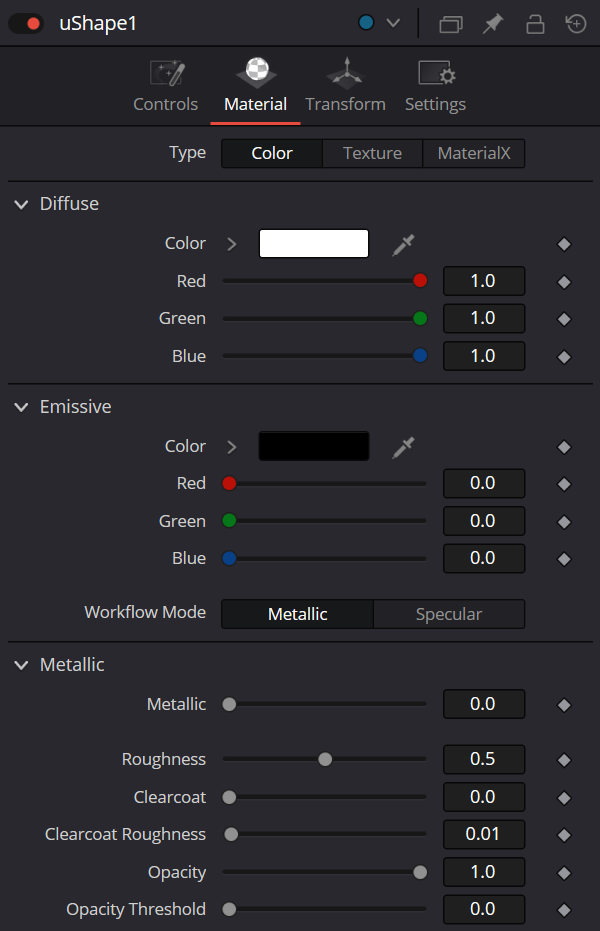Open the Settings tab
This screenshot has height=931, width=600.
(x=436, y=87)
